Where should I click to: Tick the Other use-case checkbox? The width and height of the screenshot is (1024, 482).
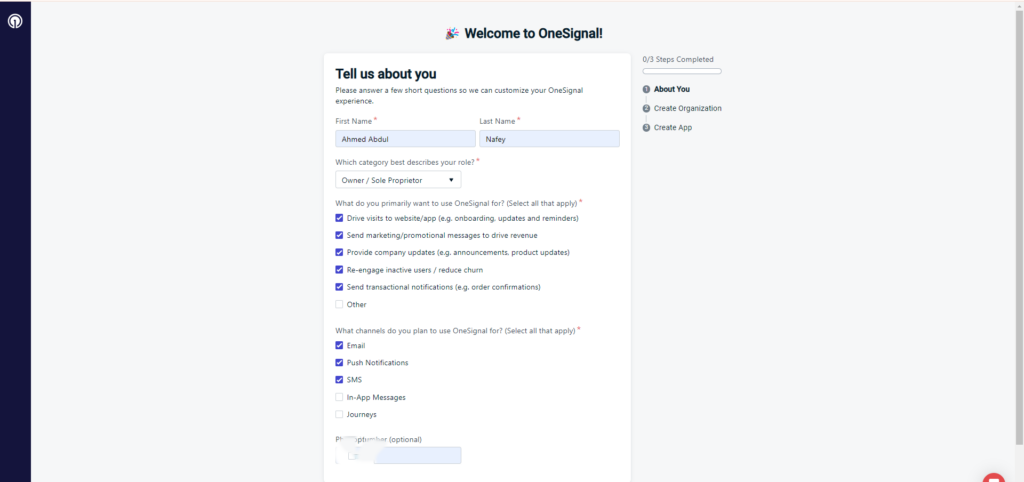339,304
